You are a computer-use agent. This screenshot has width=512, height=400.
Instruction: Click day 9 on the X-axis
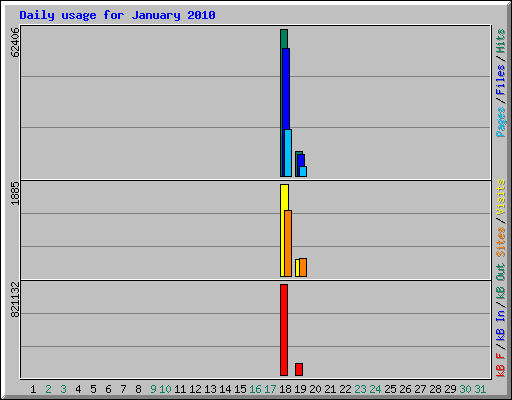[153, 389]
